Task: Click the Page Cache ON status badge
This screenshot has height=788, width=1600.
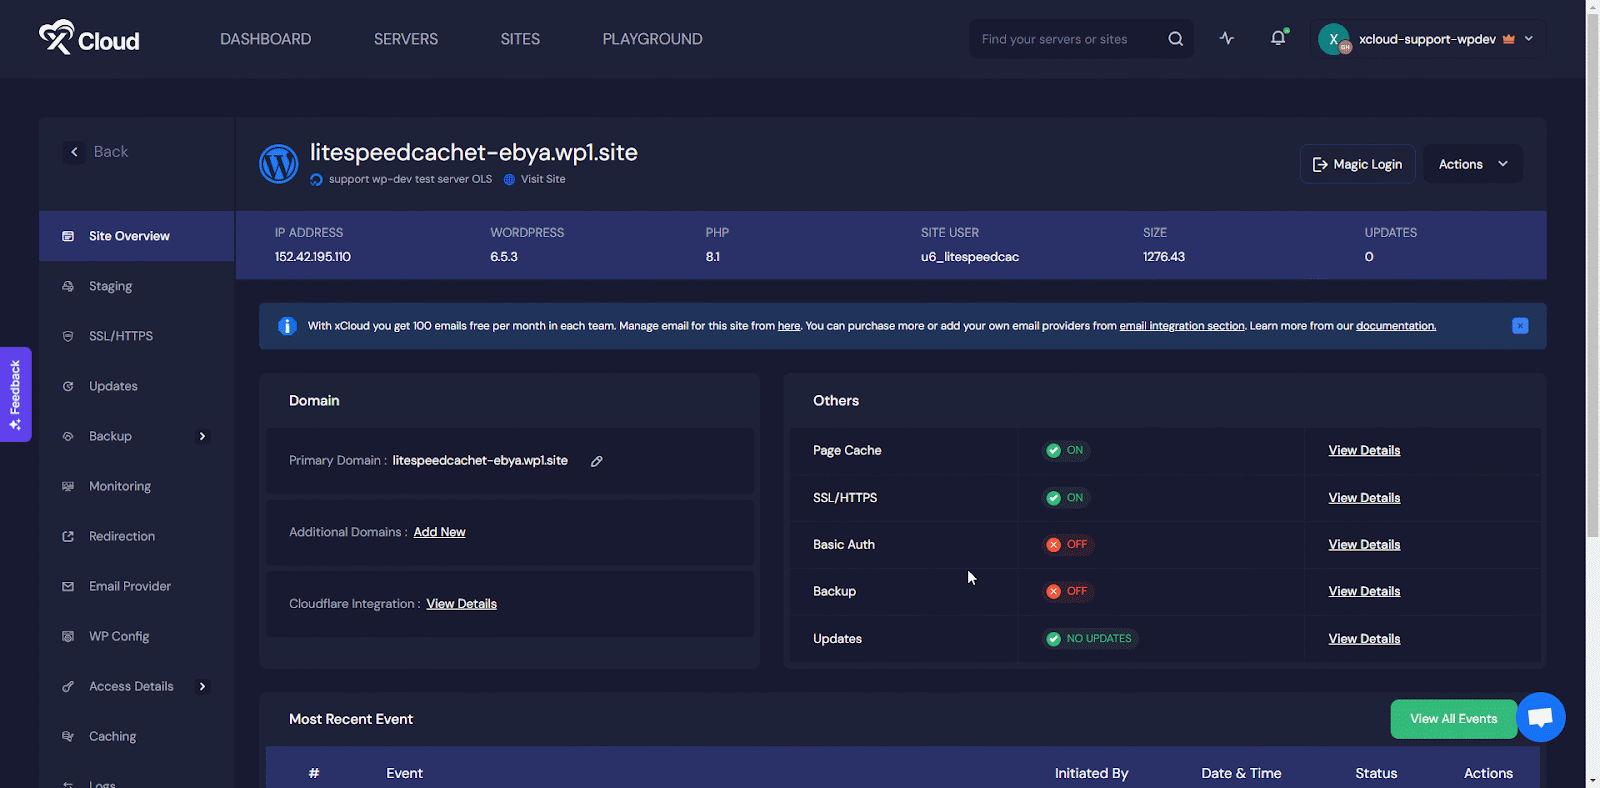Action: click(1065, 451)
